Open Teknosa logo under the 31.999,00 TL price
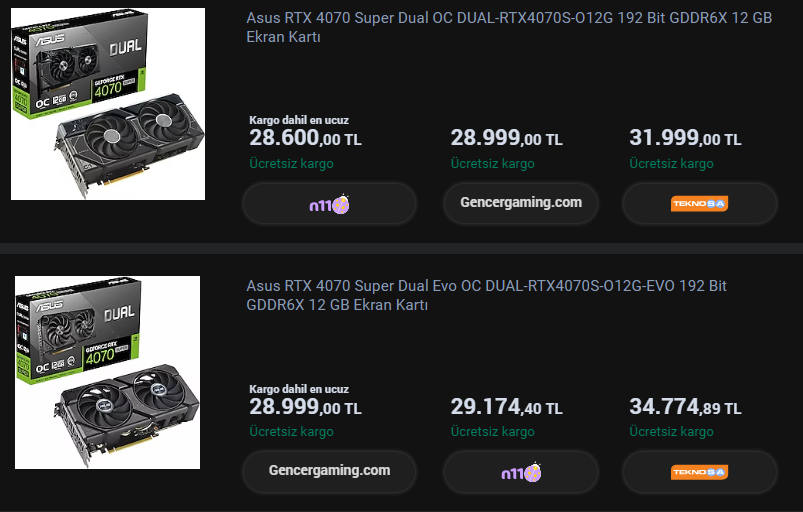 pyautogui.click(x=699, y=204)
